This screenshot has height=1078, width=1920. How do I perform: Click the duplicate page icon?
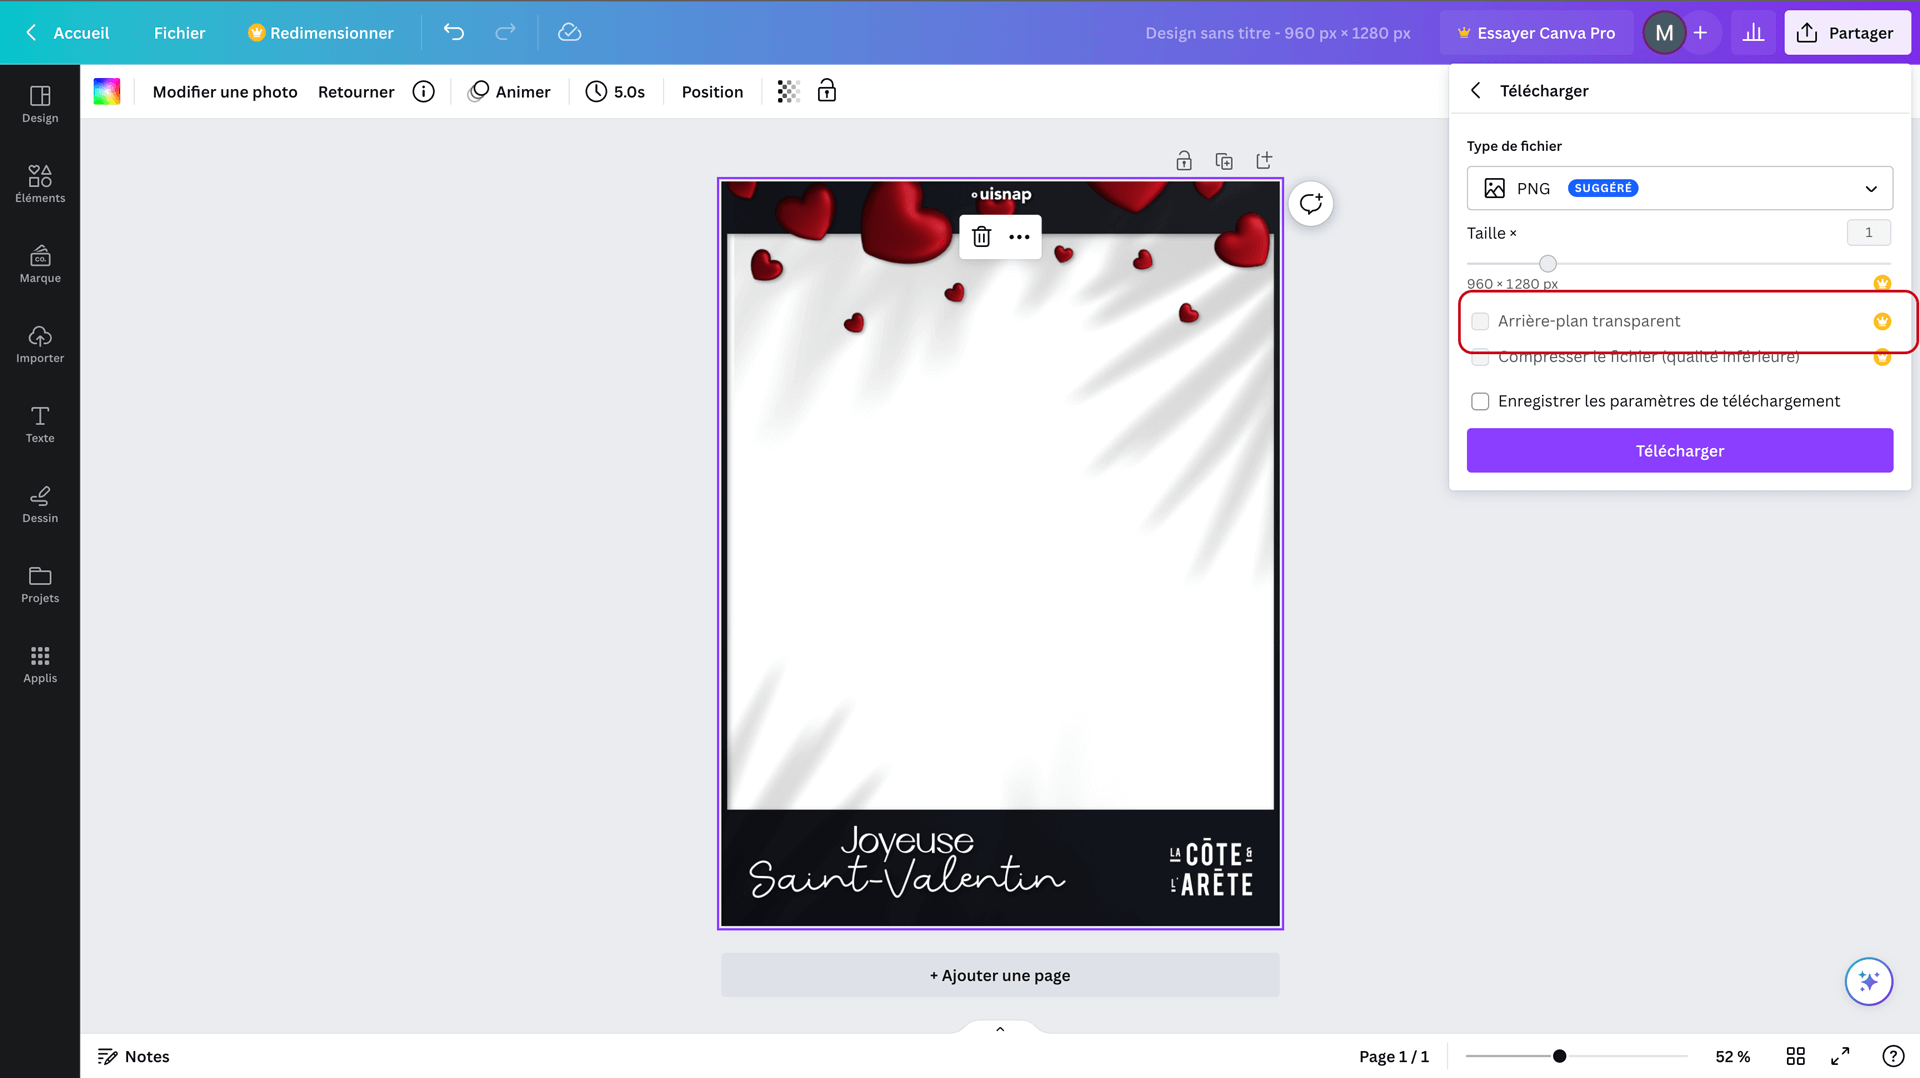pyautogui.click(x=1224, y=161)
